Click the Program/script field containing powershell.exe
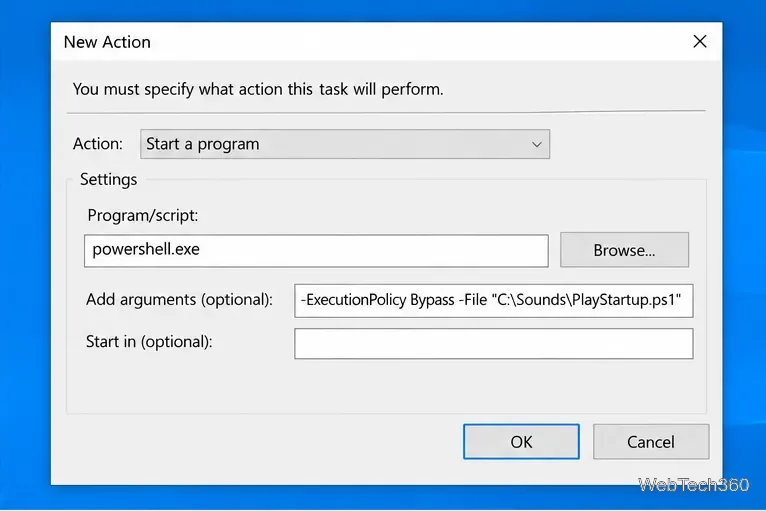 point(316,251)
